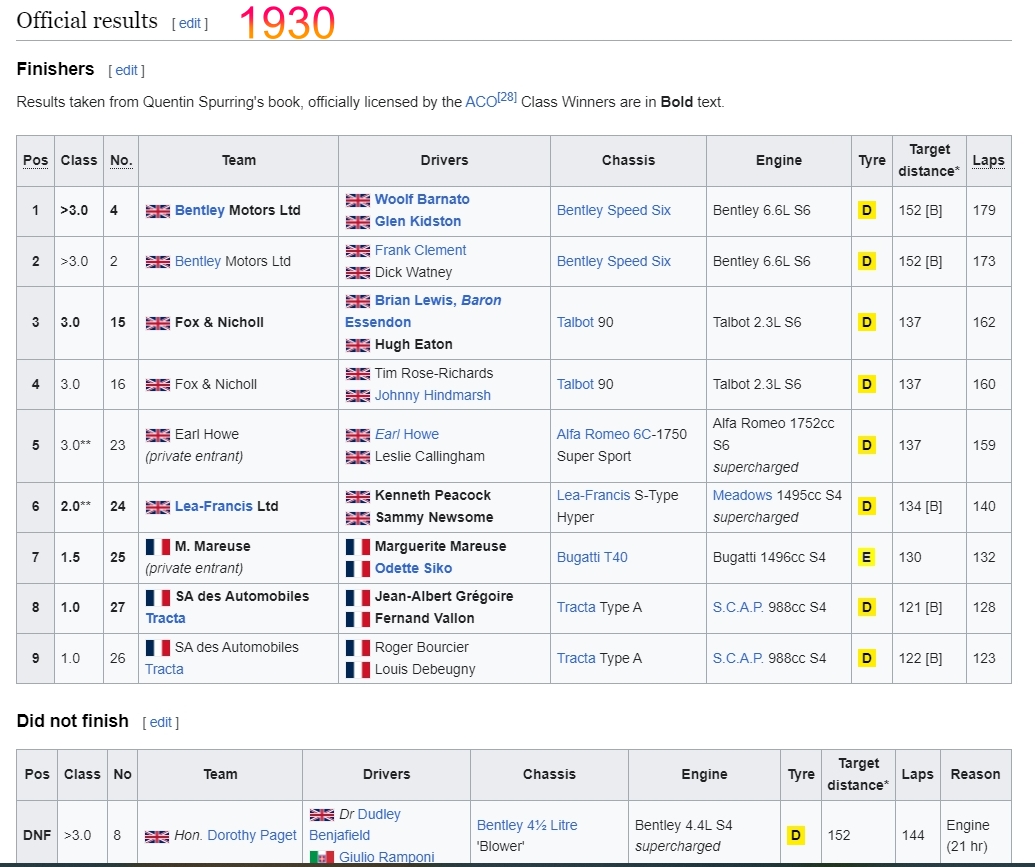Click the UK flag beside Hon. Dorothy Paget
The image size is (1035, 867).
pos(157,837)
